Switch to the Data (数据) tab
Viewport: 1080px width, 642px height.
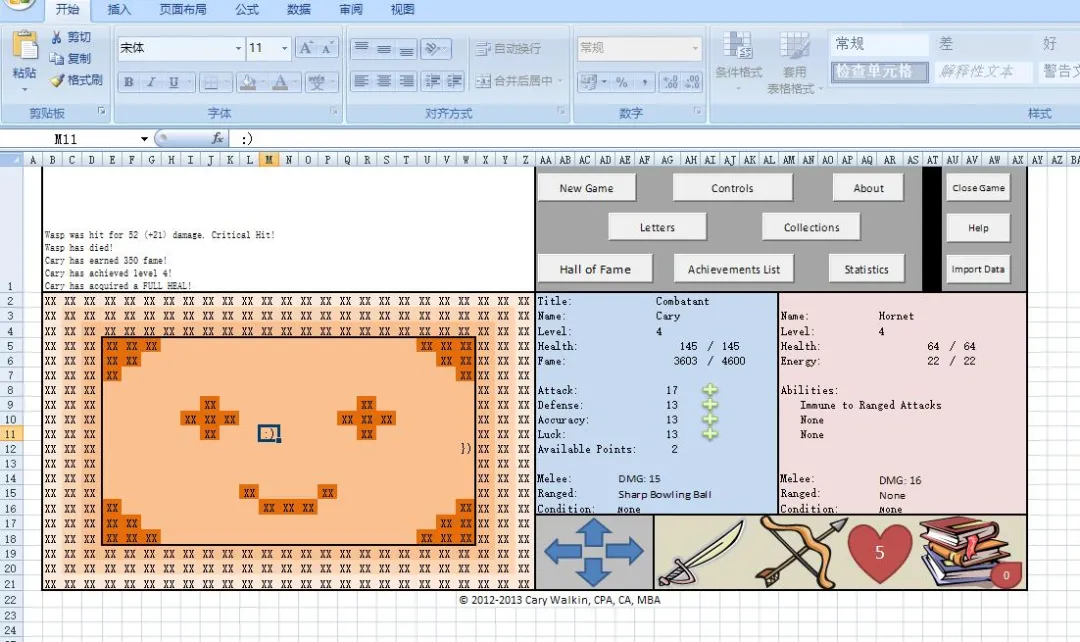pos(298,9)
